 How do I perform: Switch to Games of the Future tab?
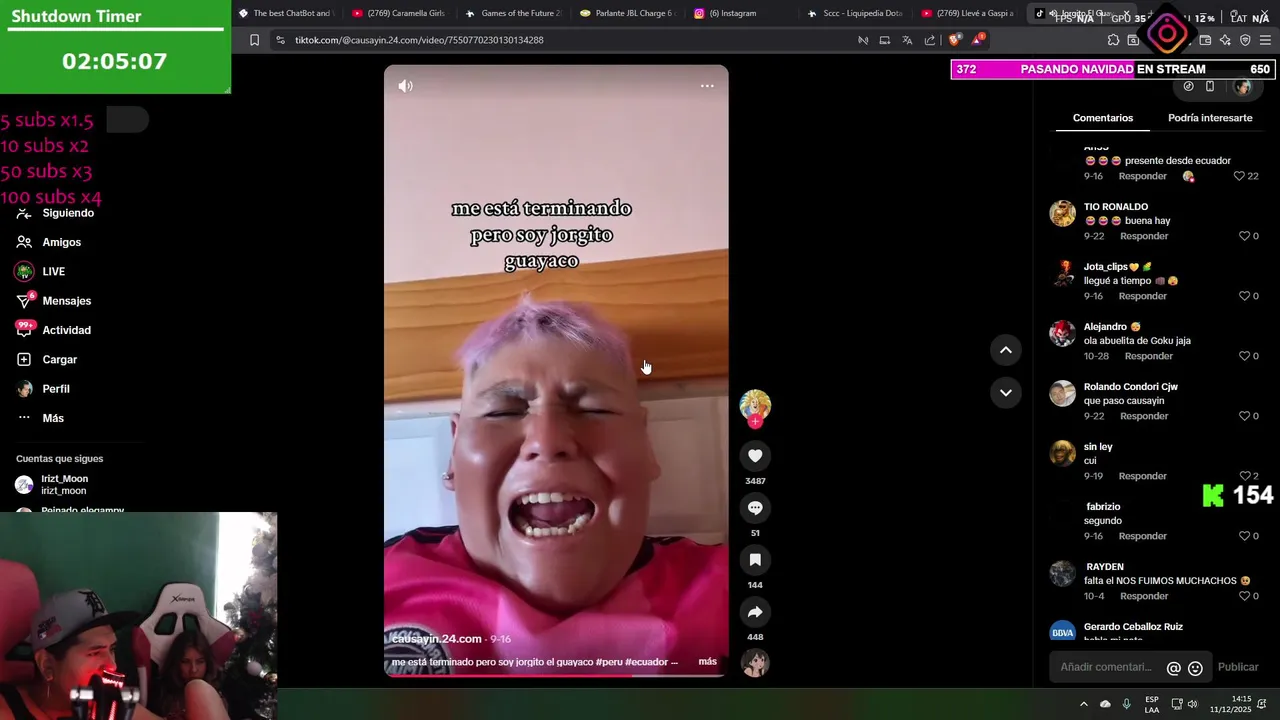(x=512, y=13)
